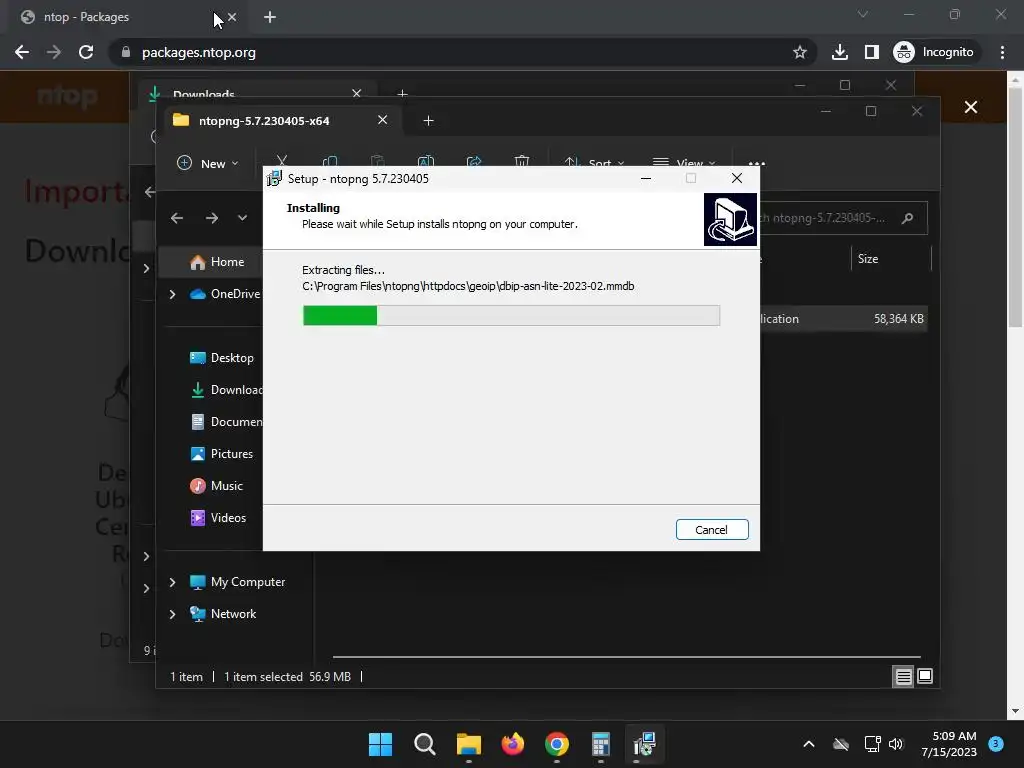Open Windows taskbar Search
Viewport: 1024px width, 768px height.
click(x=424, y=744)
